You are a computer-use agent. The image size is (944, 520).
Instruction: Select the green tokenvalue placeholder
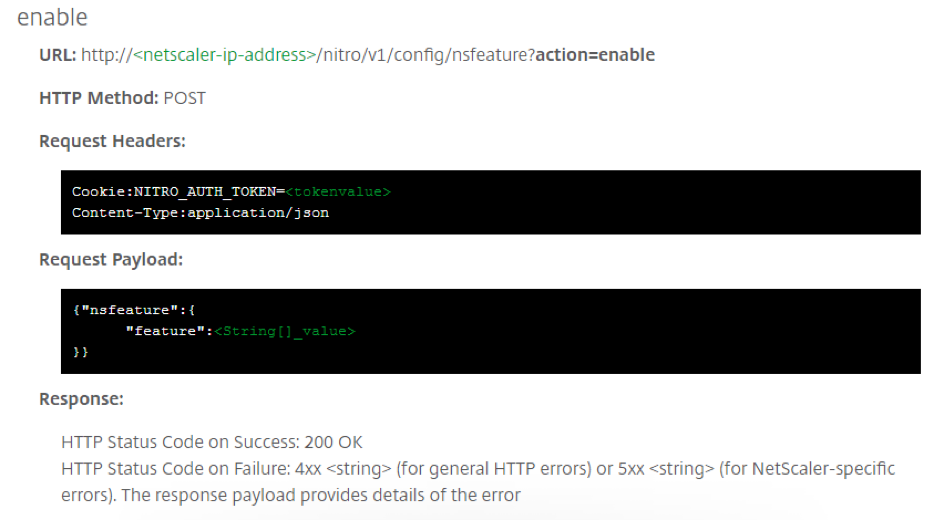click(338, 191)
